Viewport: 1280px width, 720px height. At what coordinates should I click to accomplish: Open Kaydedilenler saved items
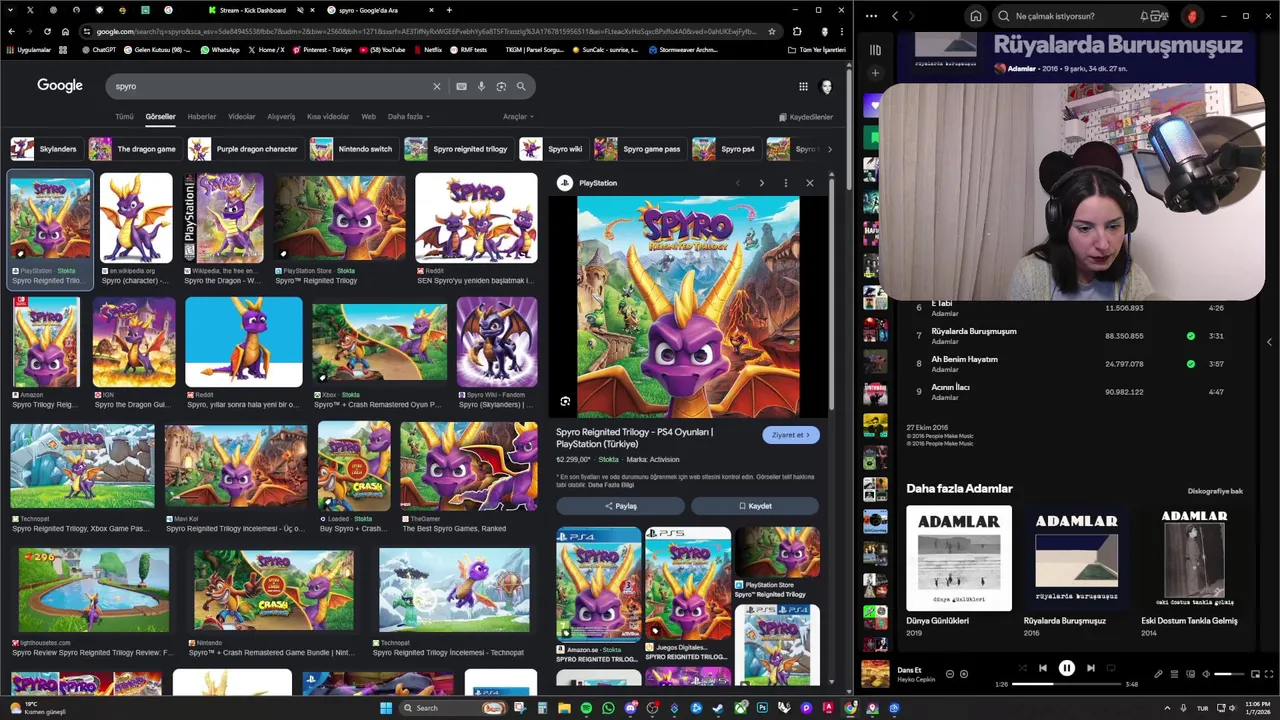coord(805,117)
